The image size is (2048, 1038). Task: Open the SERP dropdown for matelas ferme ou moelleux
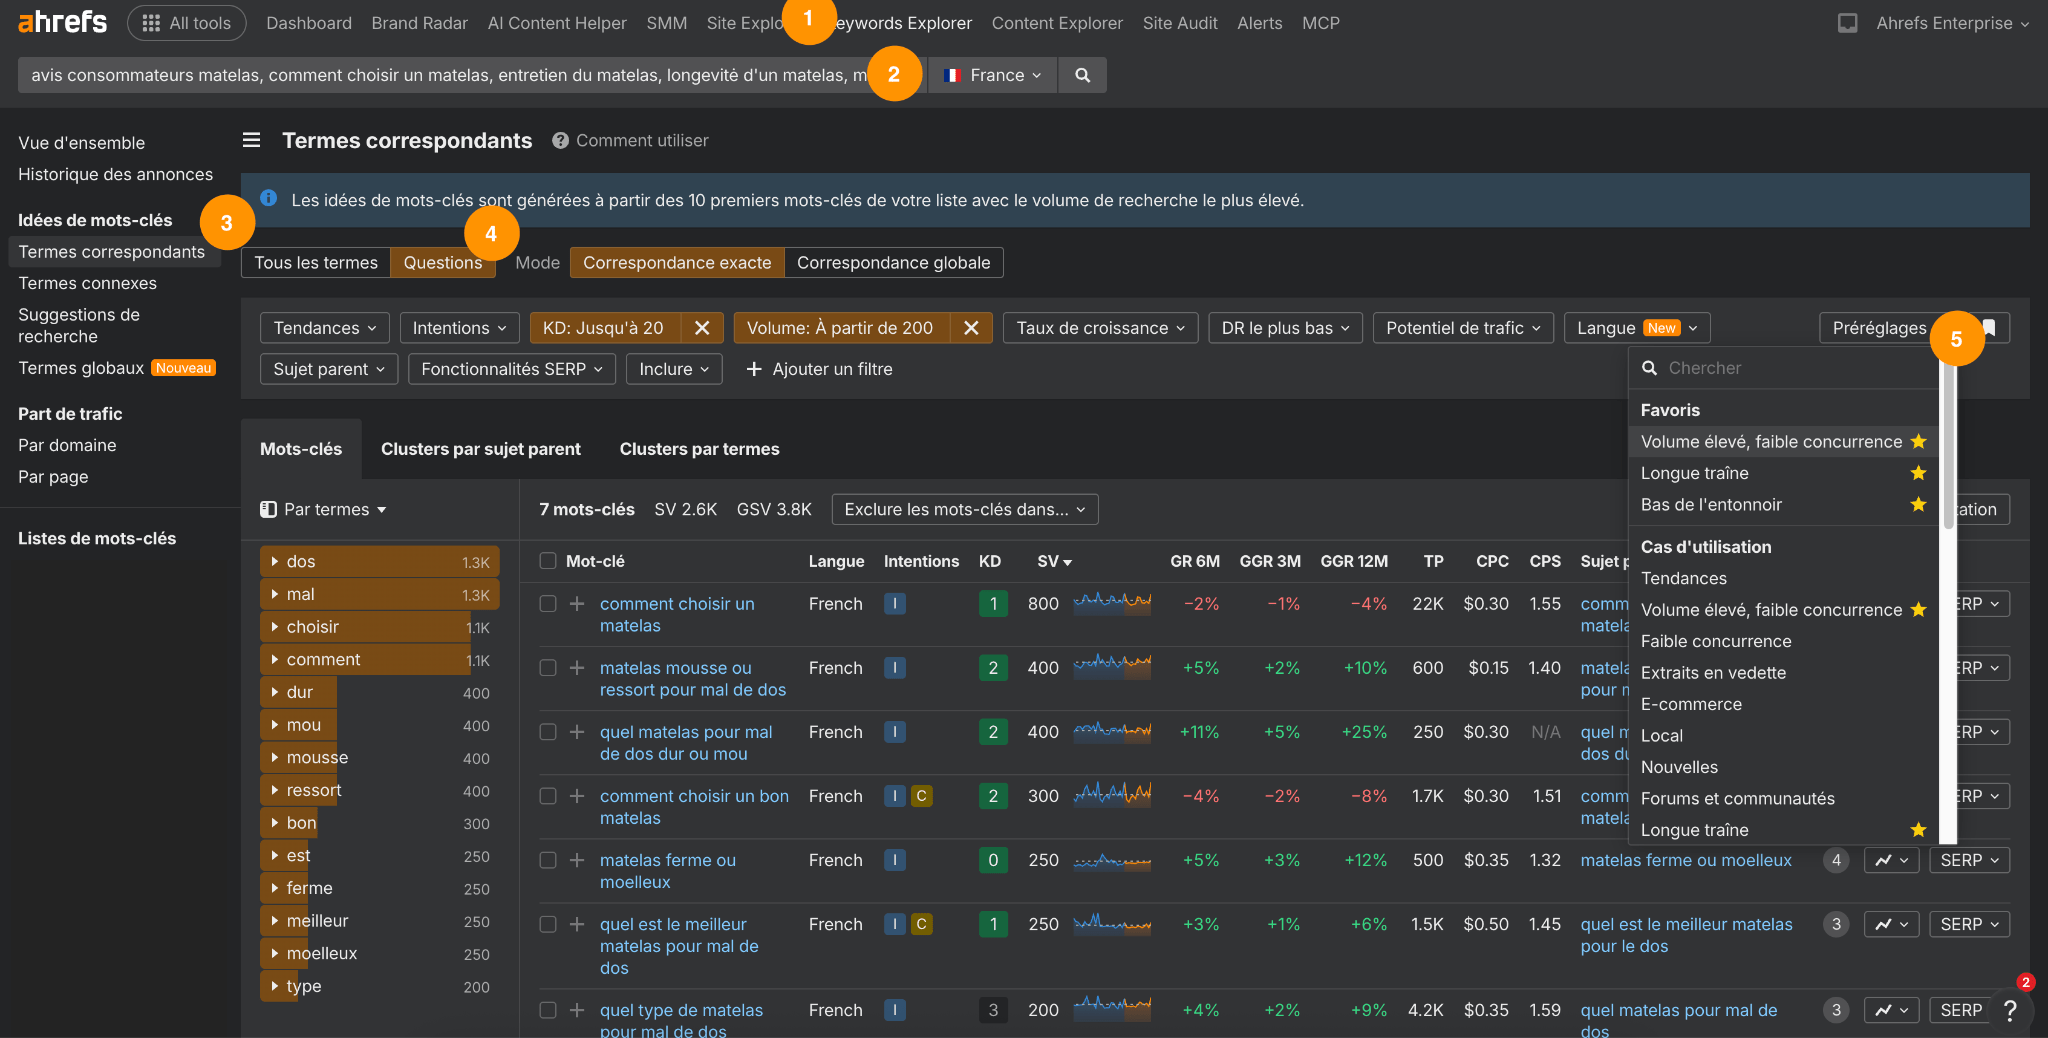click(x=1968, y=860)
